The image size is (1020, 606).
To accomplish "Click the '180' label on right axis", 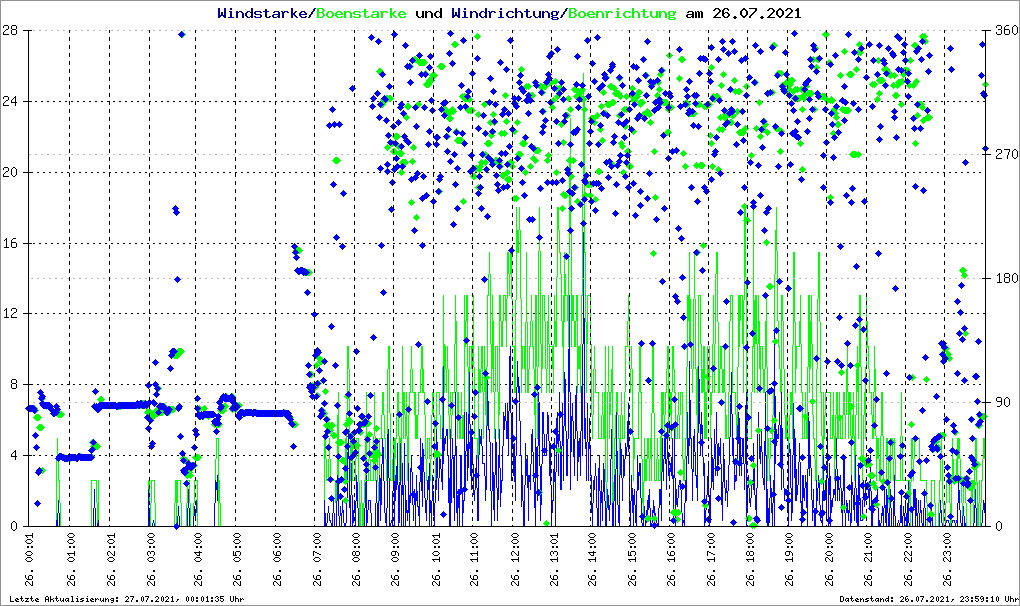I will 1003,279.
